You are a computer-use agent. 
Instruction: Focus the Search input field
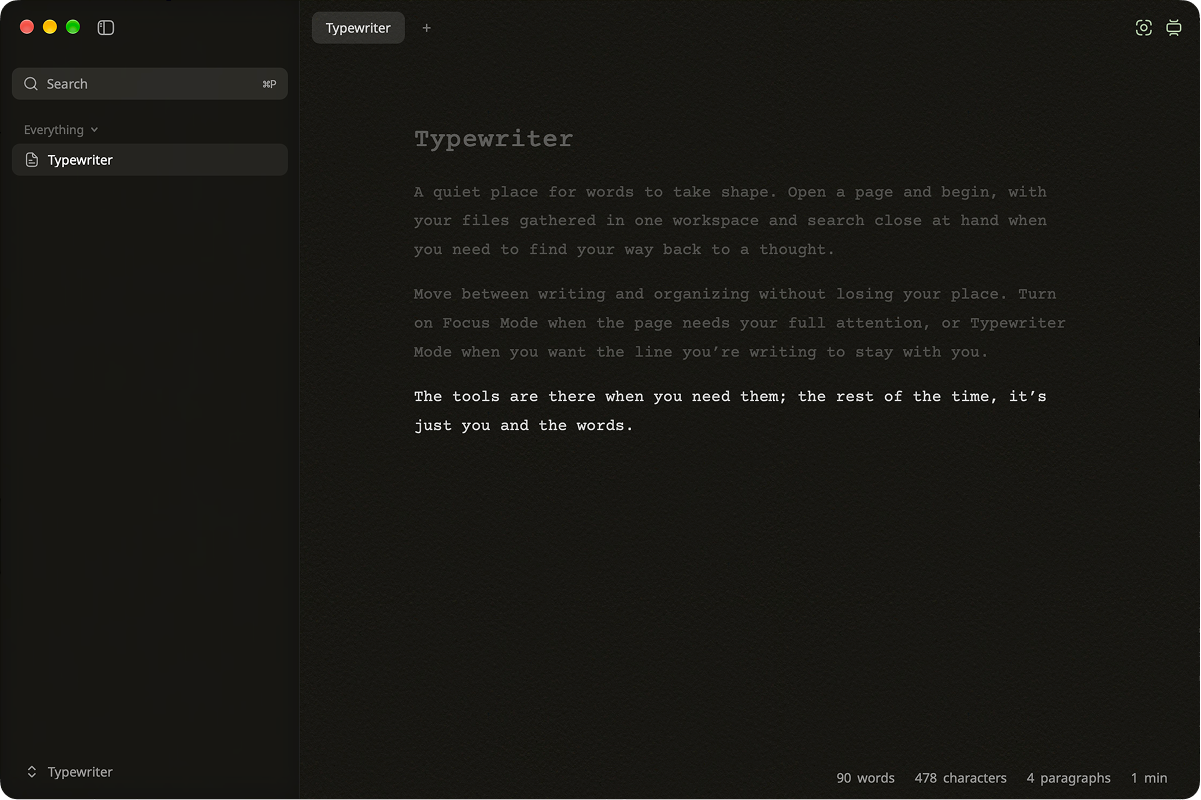(x=150, y=84)
